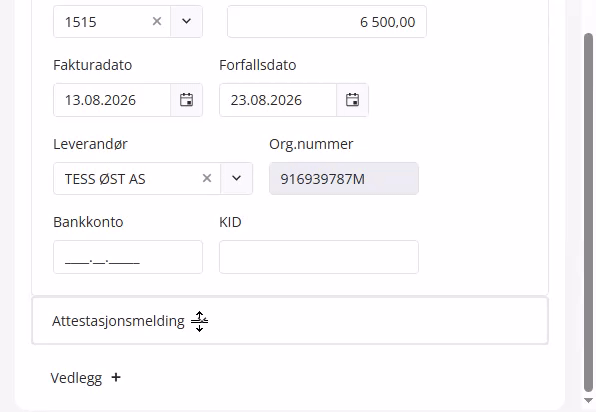596x412 pixels.
Task: Click the Attestasjonsmelding section header
Action: coord(290,321)
